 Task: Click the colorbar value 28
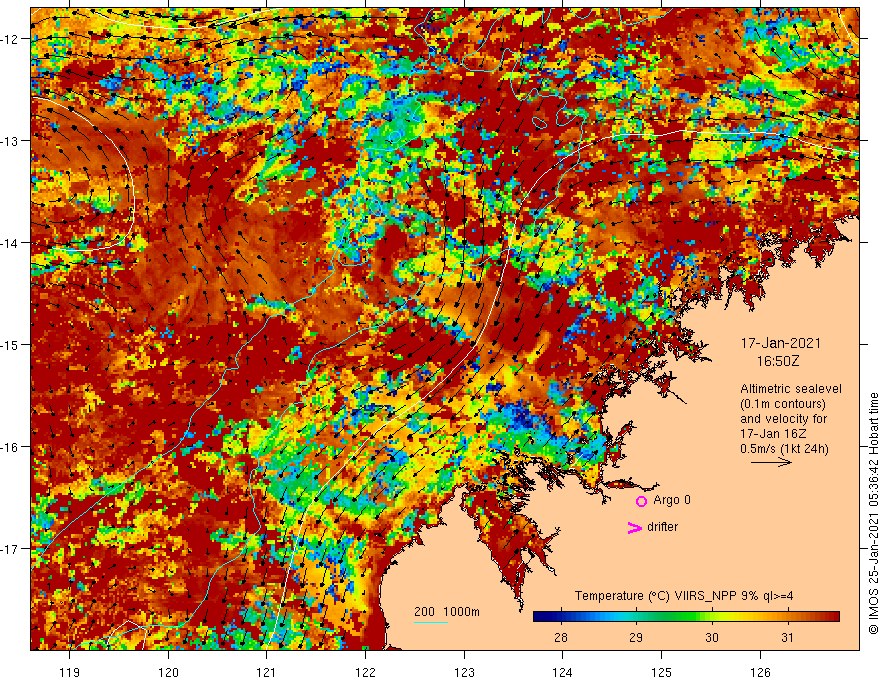point(560,637)
